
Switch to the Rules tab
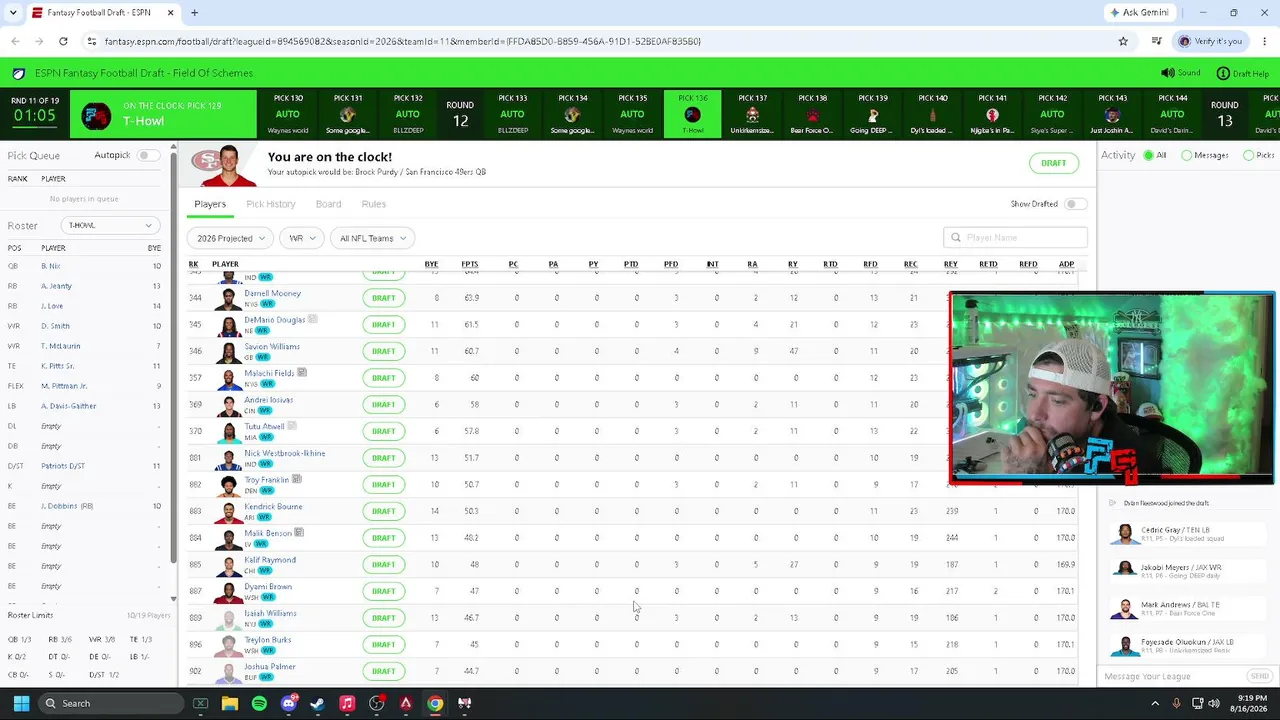(x=374, y=204)
